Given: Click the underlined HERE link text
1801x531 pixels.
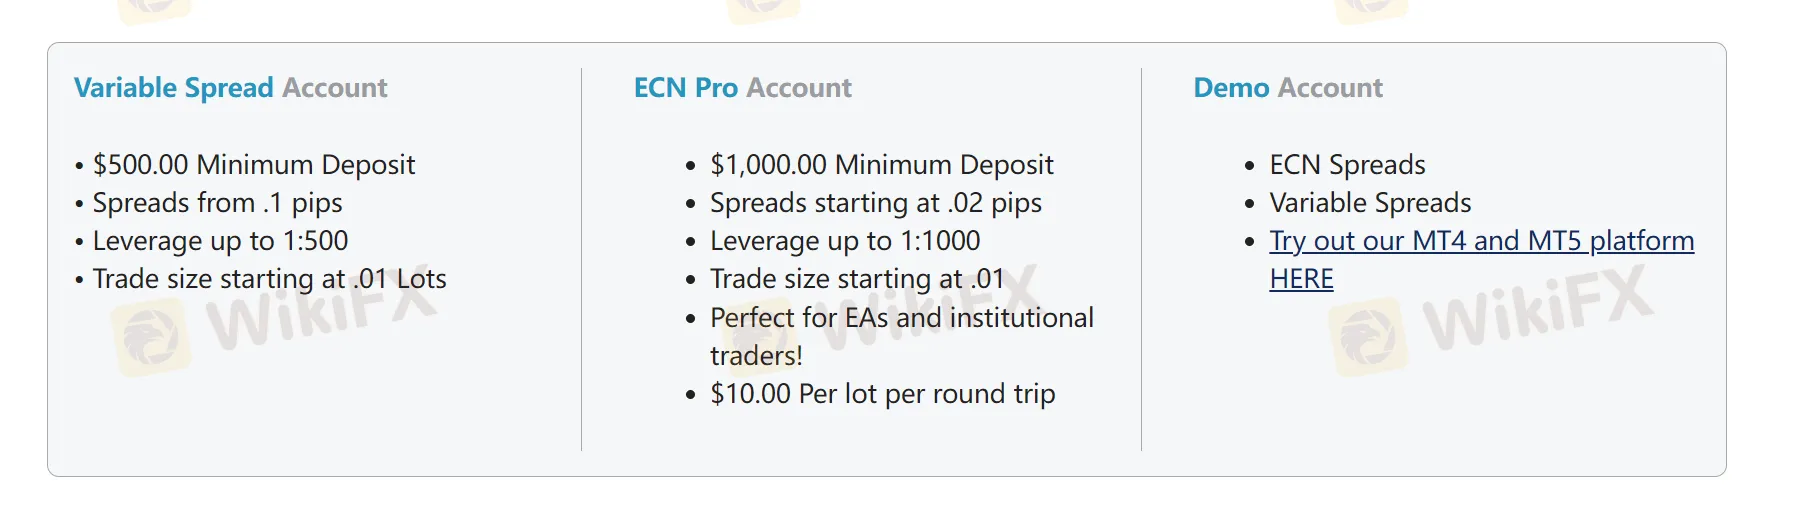Looking at the screenshot, I should pos(1301,279).
